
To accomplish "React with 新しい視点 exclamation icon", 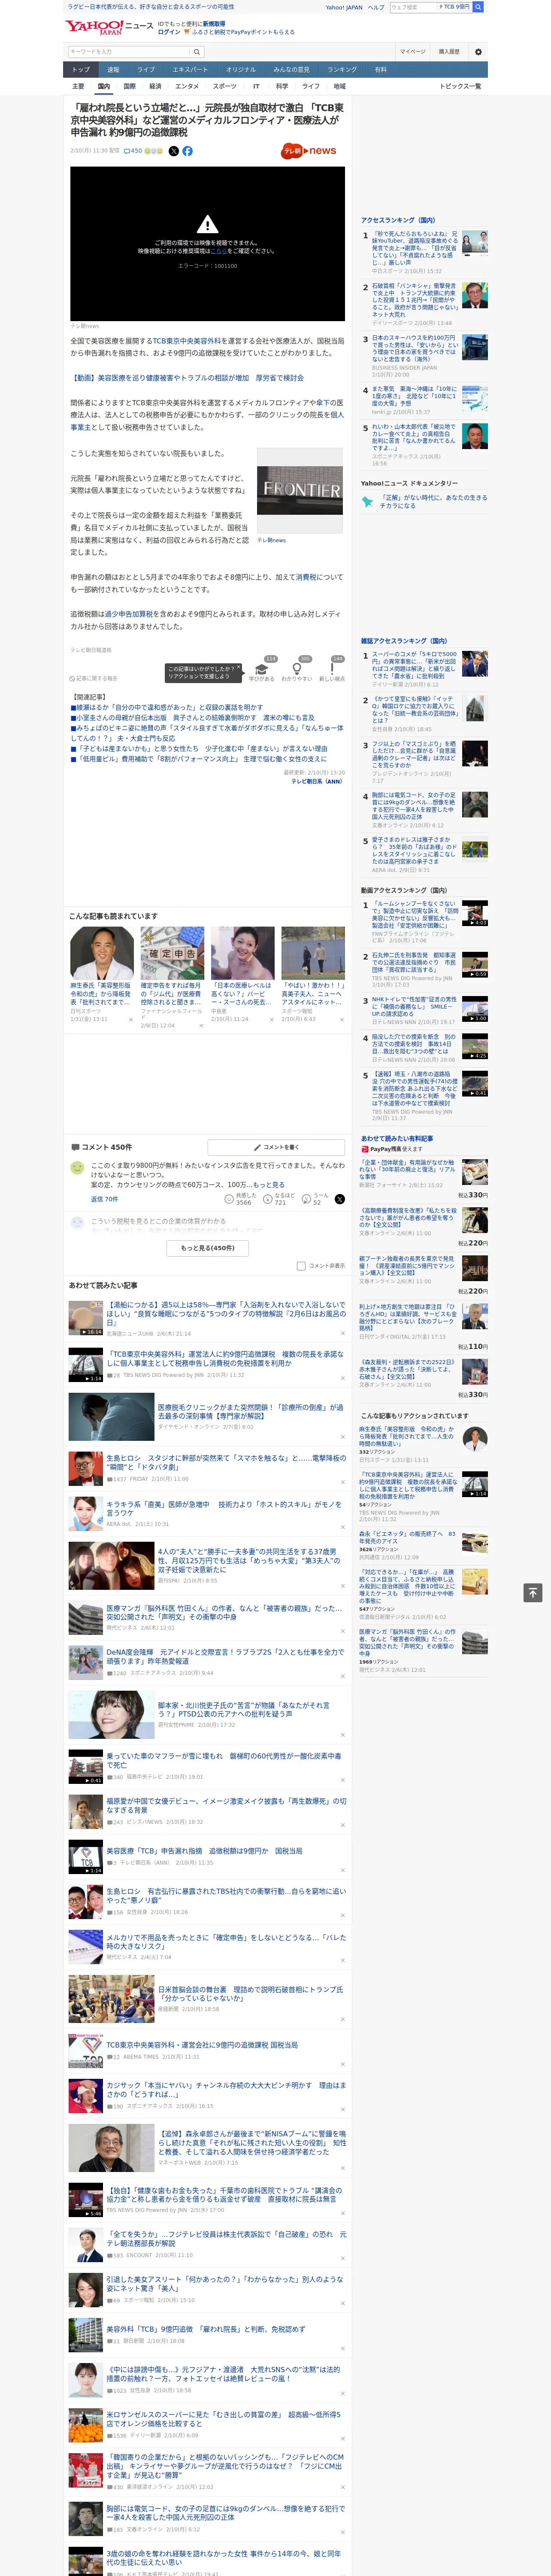I will click(x=332, y=669).
